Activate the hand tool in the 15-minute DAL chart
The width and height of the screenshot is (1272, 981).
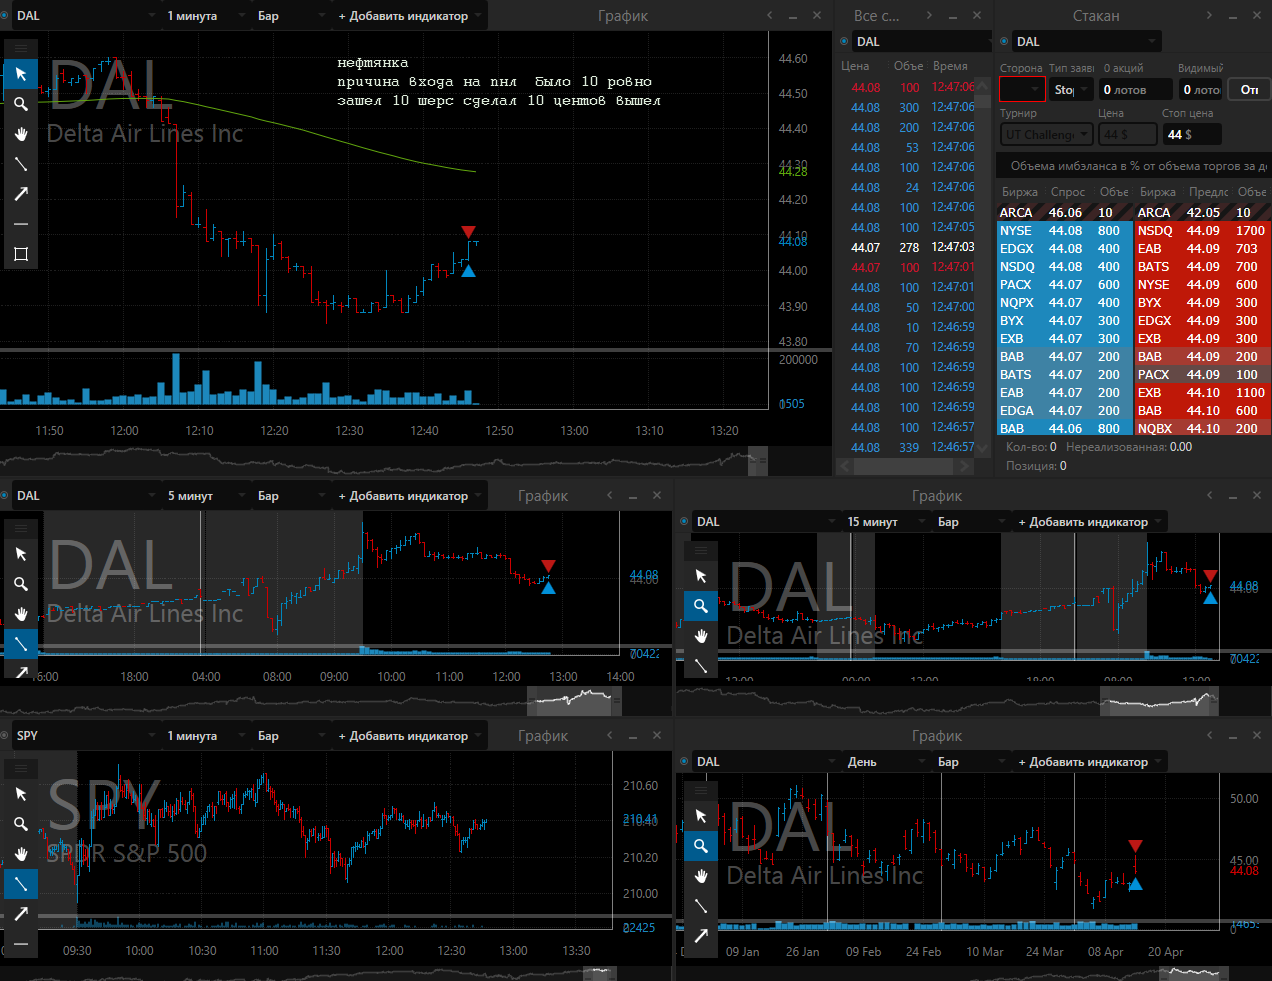(700, 636)
